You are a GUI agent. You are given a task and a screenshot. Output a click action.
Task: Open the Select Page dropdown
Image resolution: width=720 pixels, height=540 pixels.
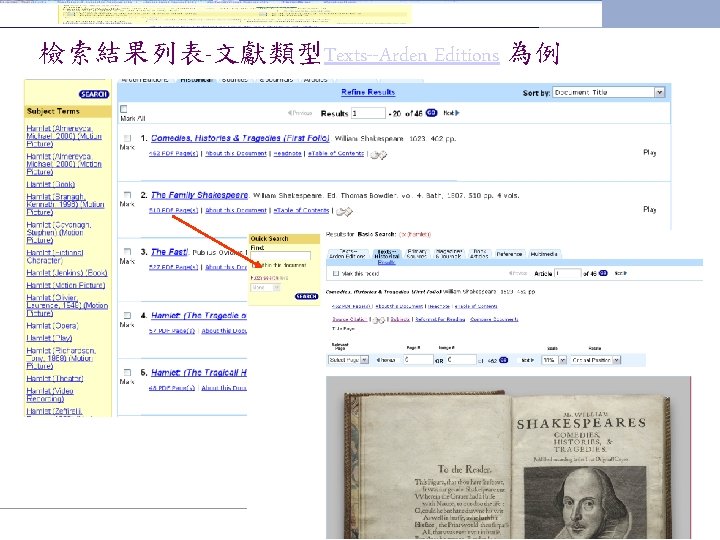click(348, 360)
